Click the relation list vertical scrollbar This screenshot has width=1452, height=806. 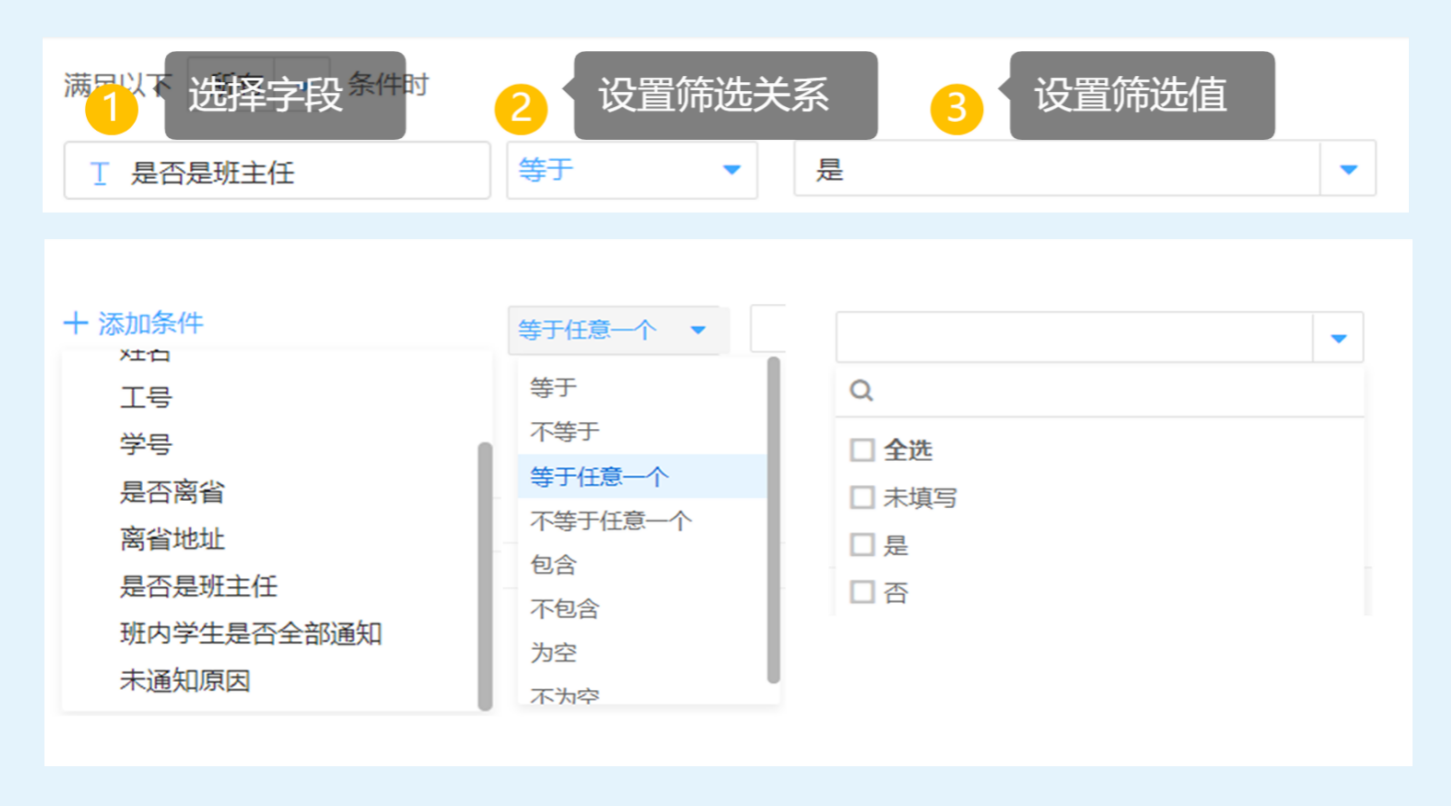pyautogui.click(x=772, y=520)
